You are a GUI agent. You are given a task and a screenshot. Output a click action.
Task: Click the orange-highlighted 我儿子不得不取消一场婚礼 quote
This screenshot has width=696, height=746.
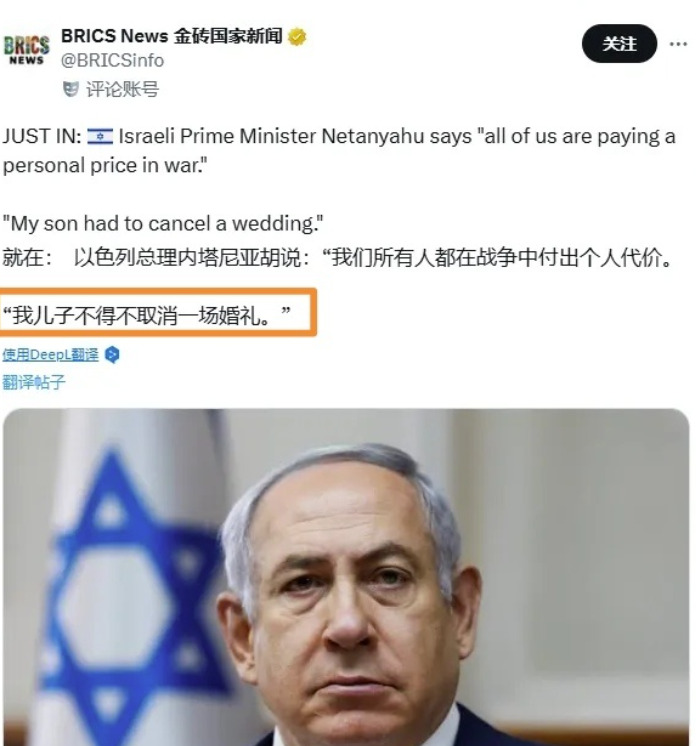(147, 315)
